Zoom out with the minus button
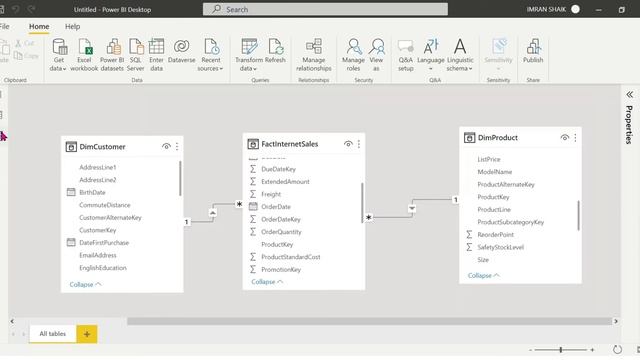Image resolution: width=640 pixels, height=360 pixels. tap(530, 350)
